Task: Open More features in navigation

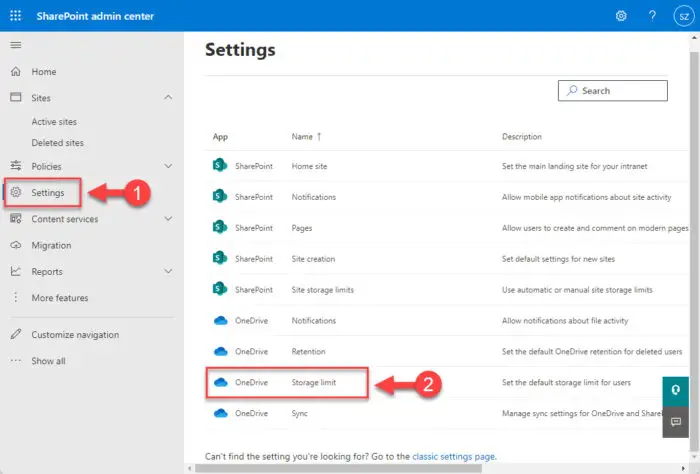Action: click(x=60, y=297)
